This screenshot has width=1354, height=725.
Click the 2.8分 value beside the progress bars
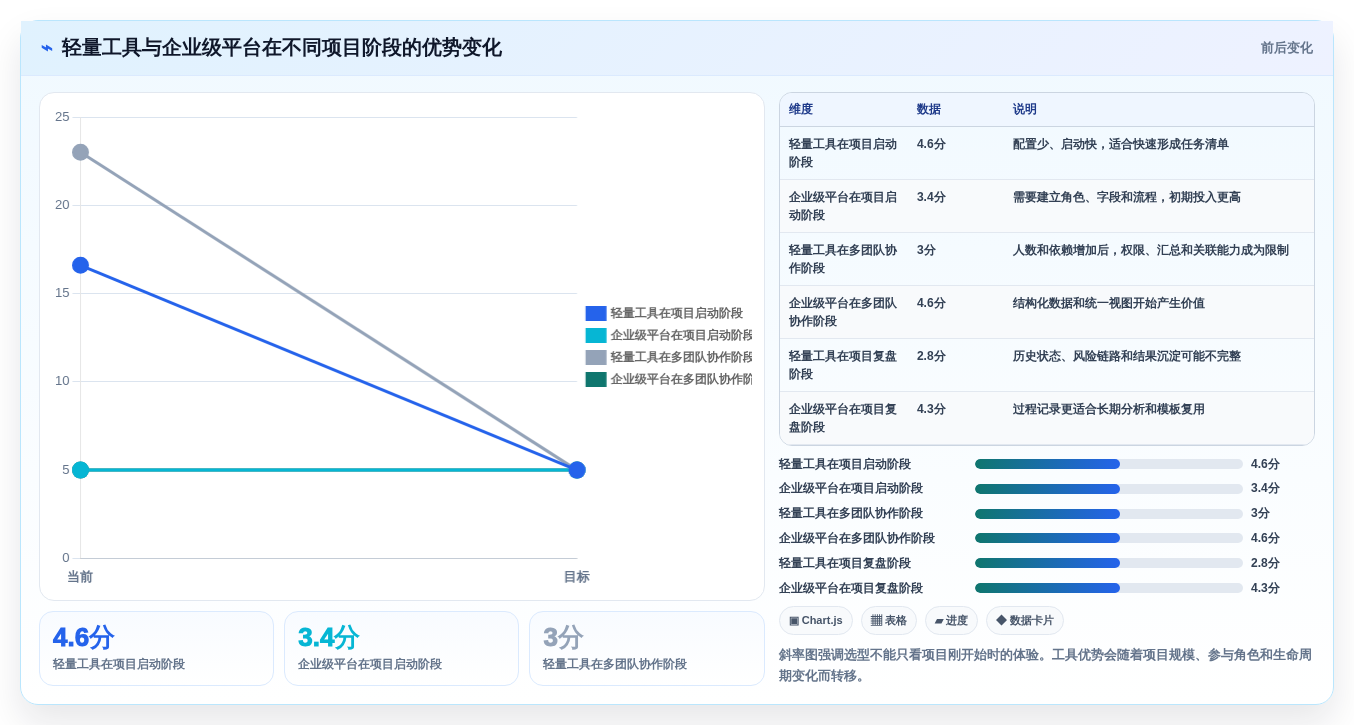tap(1265, 563)
